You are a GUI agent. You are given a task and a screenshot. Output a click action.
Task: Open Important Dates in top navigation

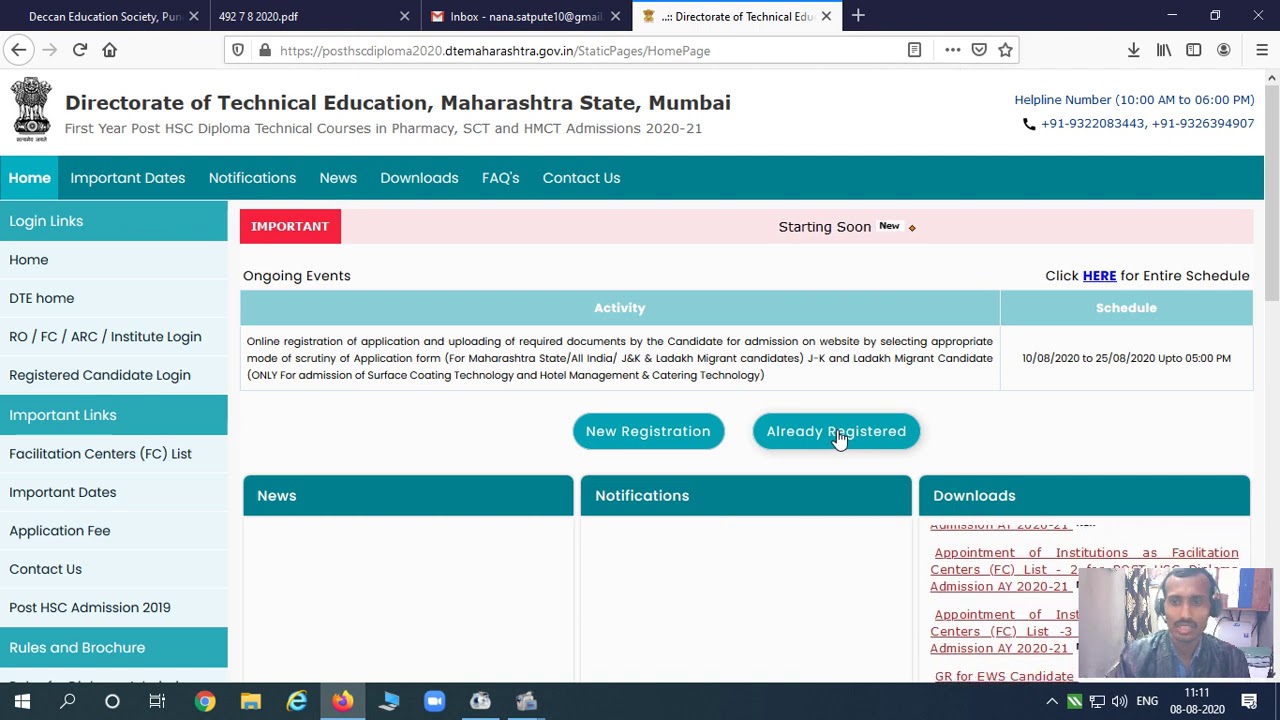coord(128,178)
